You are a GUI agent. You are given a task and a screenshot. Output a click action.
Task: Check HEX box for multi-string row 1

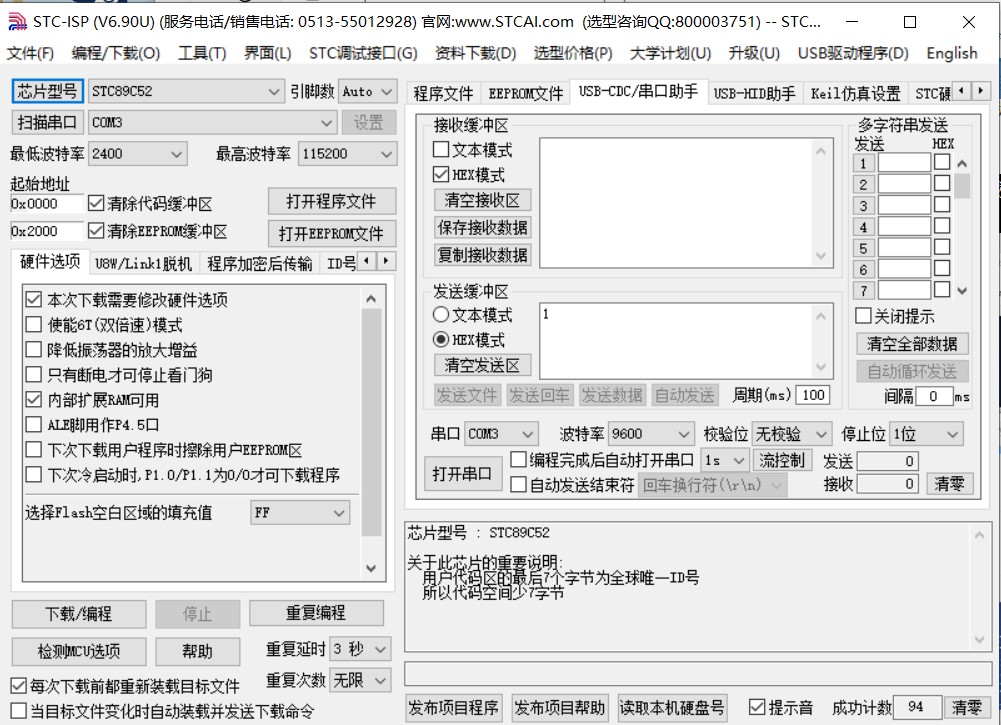[x=942, y=162]
